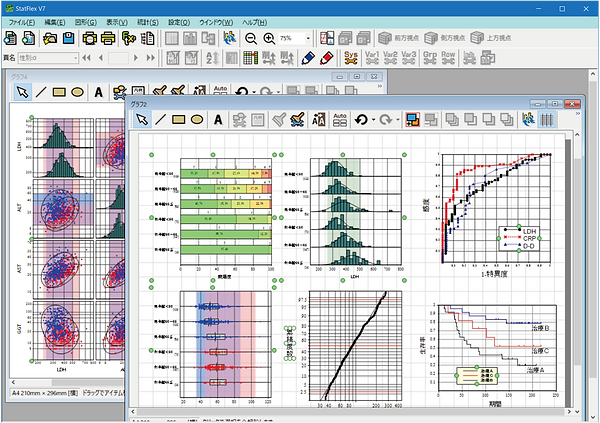Select the rectangle tool in グラフ2 window
The height and width of the screenshot is (423, 600).
tap(178, 119)
